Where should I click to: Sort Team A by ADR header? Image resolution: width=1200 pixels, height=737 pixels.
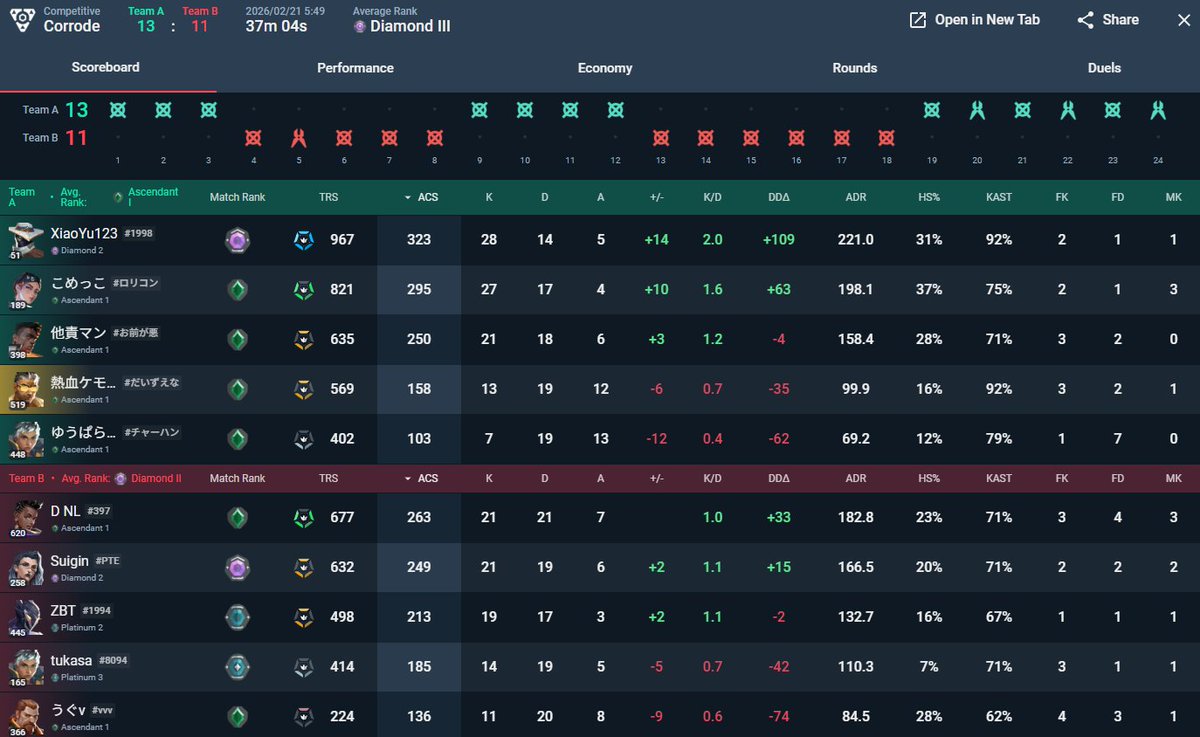click(856, 198)
